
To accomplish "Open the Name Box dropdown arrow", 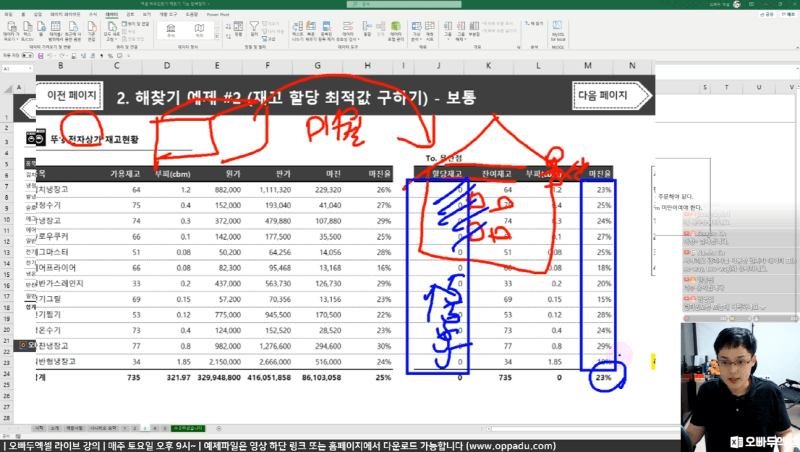I will point(30,68).
